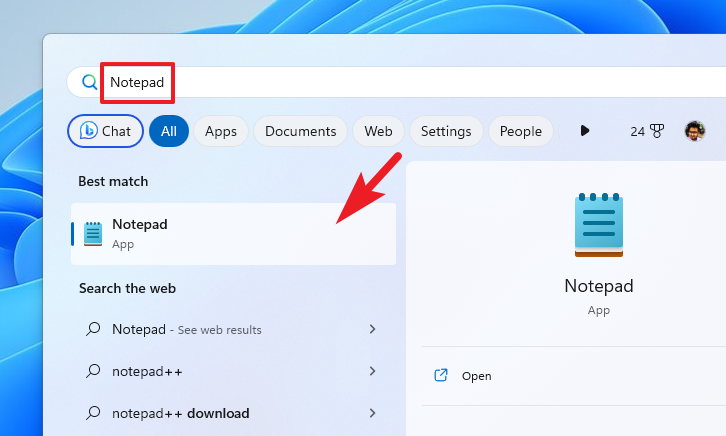Click the Open external-link icon
The height and width of the screenshot is (436, 726).
(x=441, y=375)
